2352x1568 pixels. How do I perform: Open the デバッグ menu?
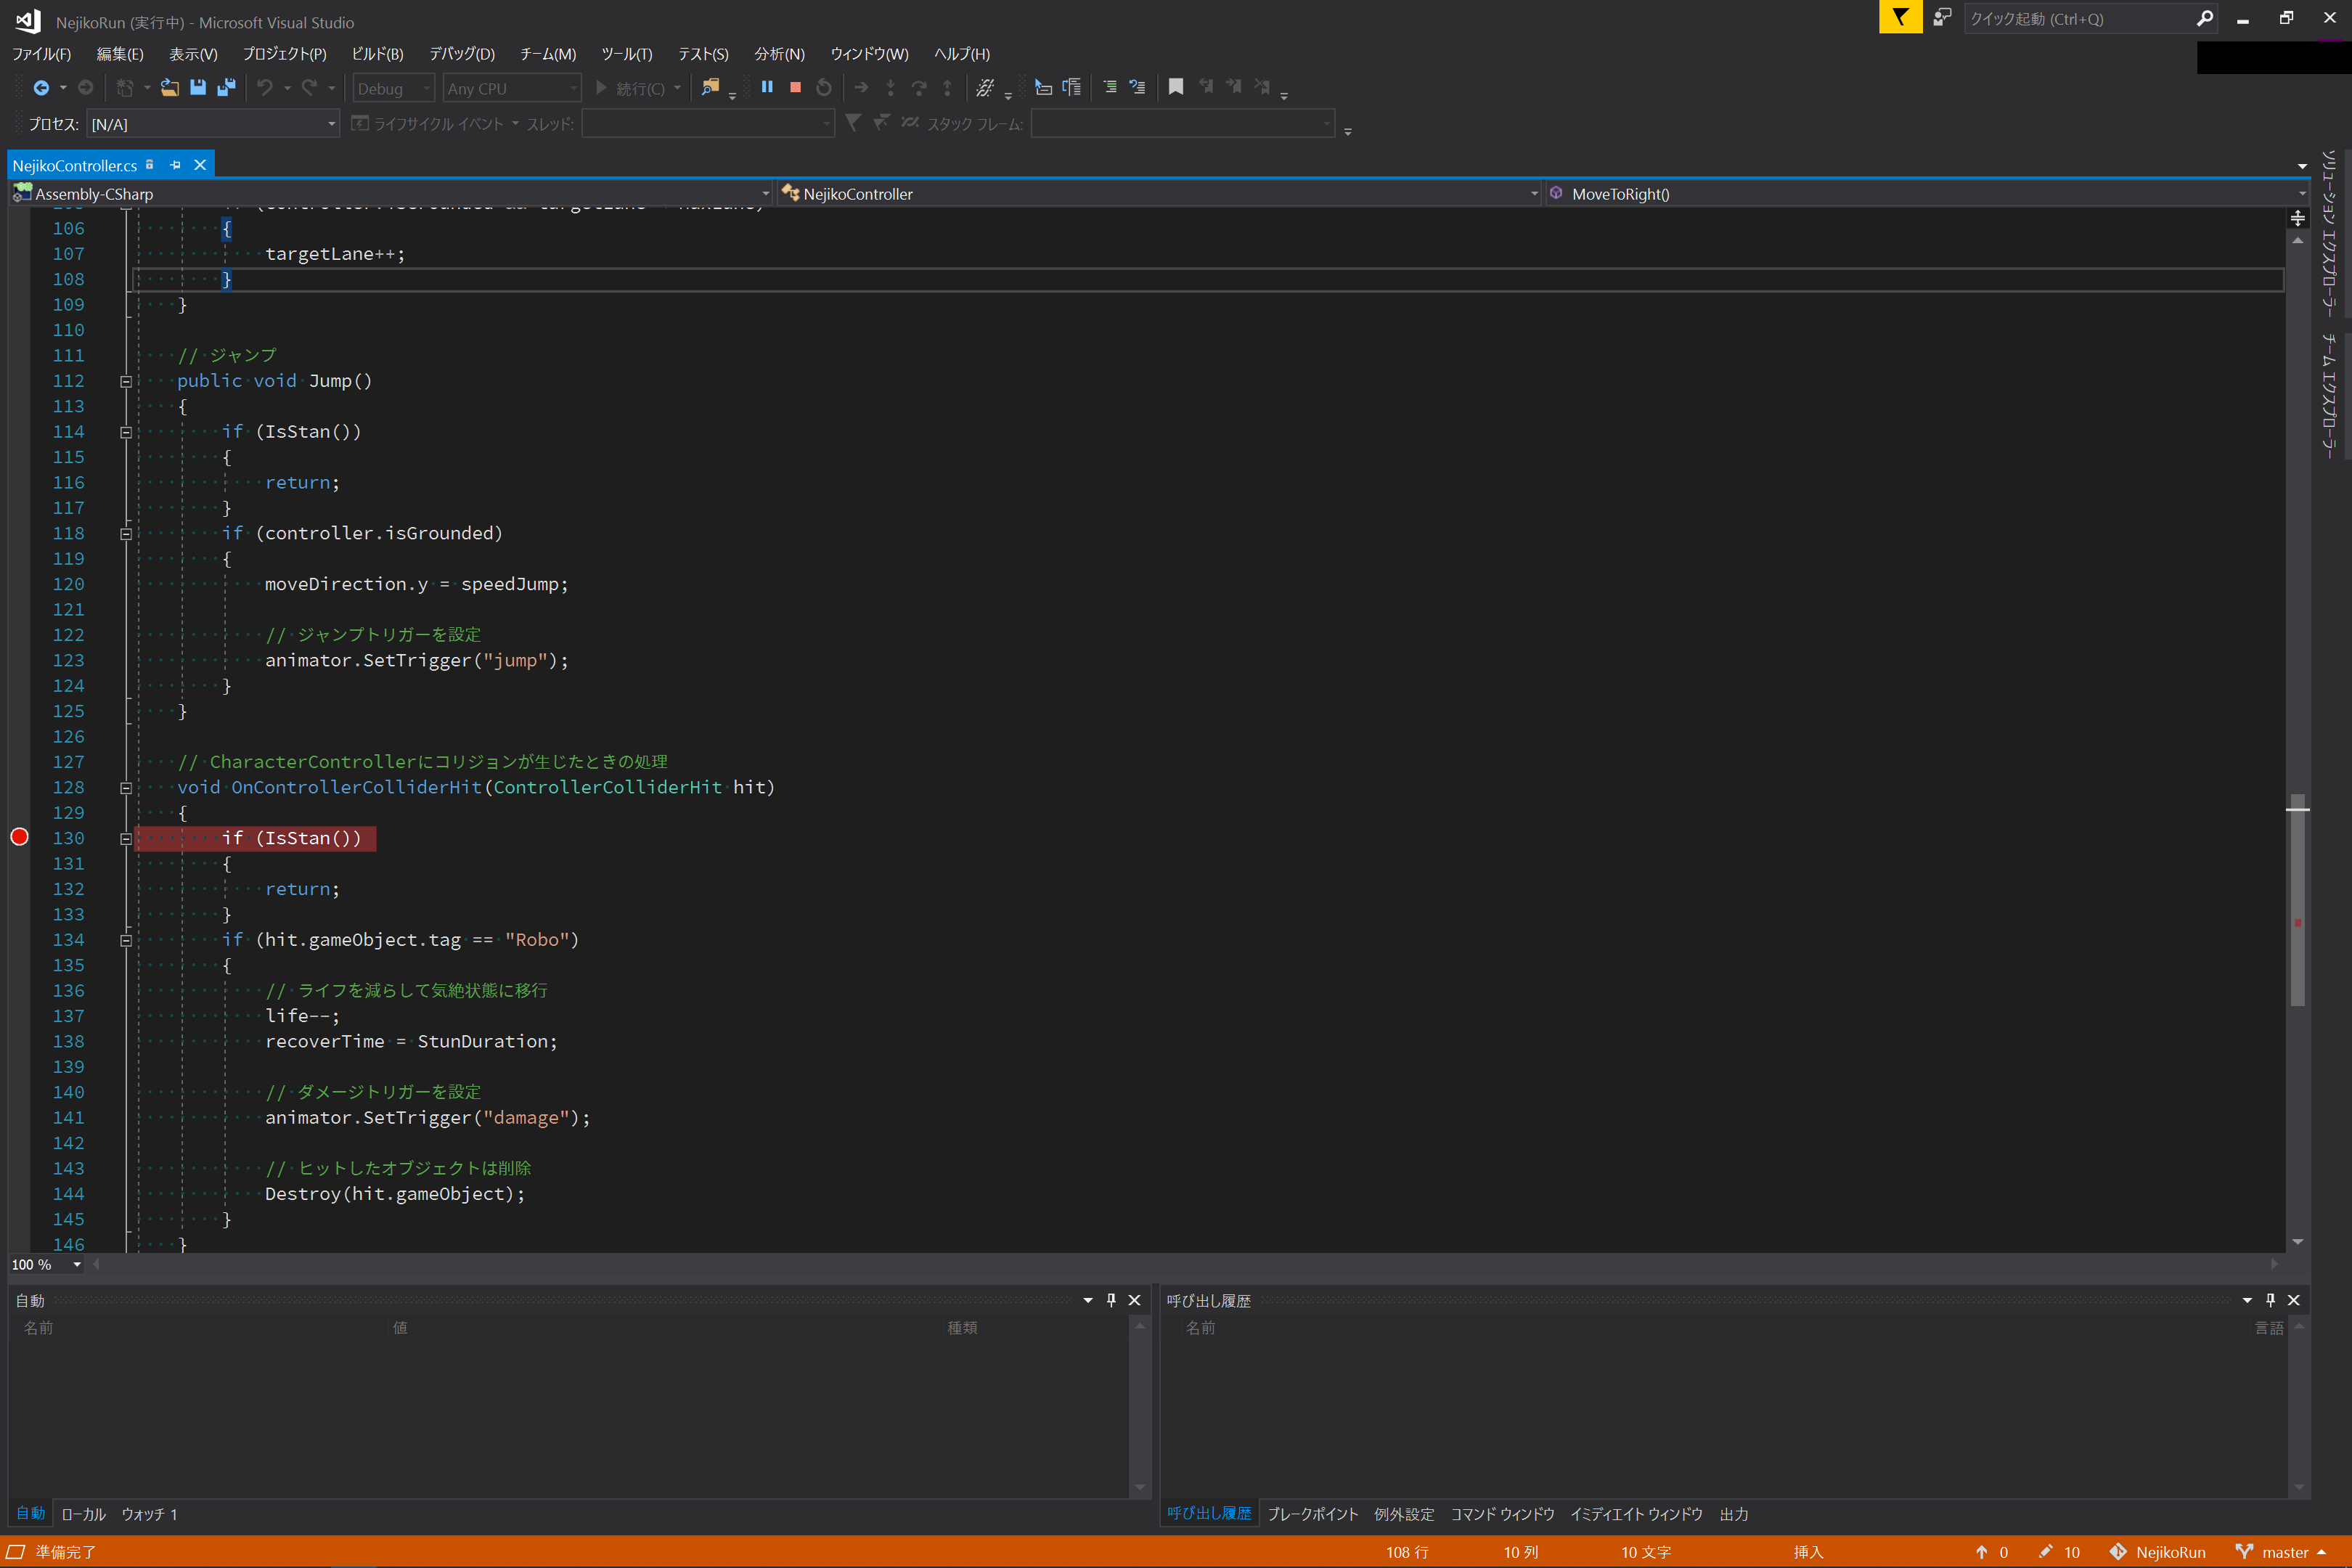click(x=462, y=54)
